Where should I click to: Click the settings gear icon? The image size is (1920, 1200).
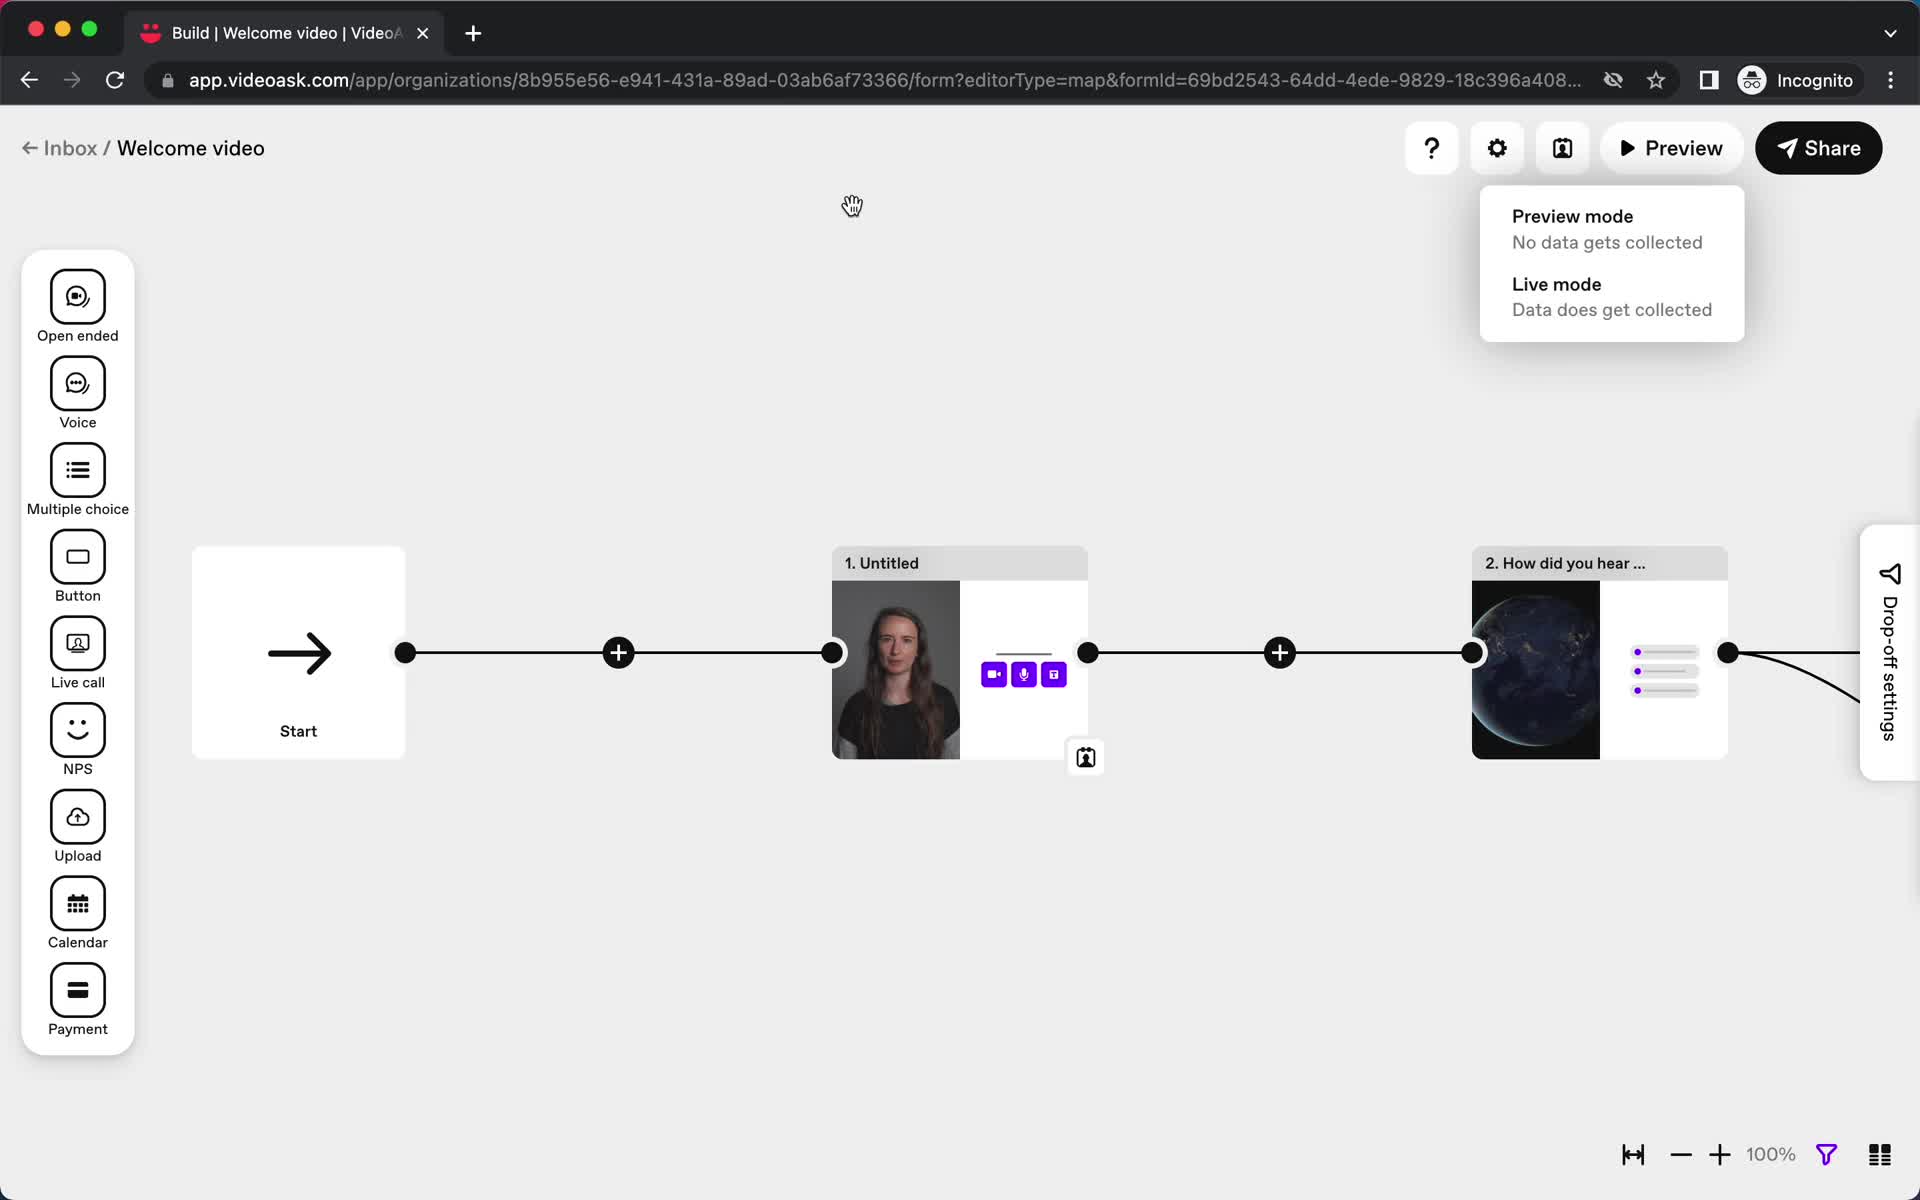[x=1497, y=148]
